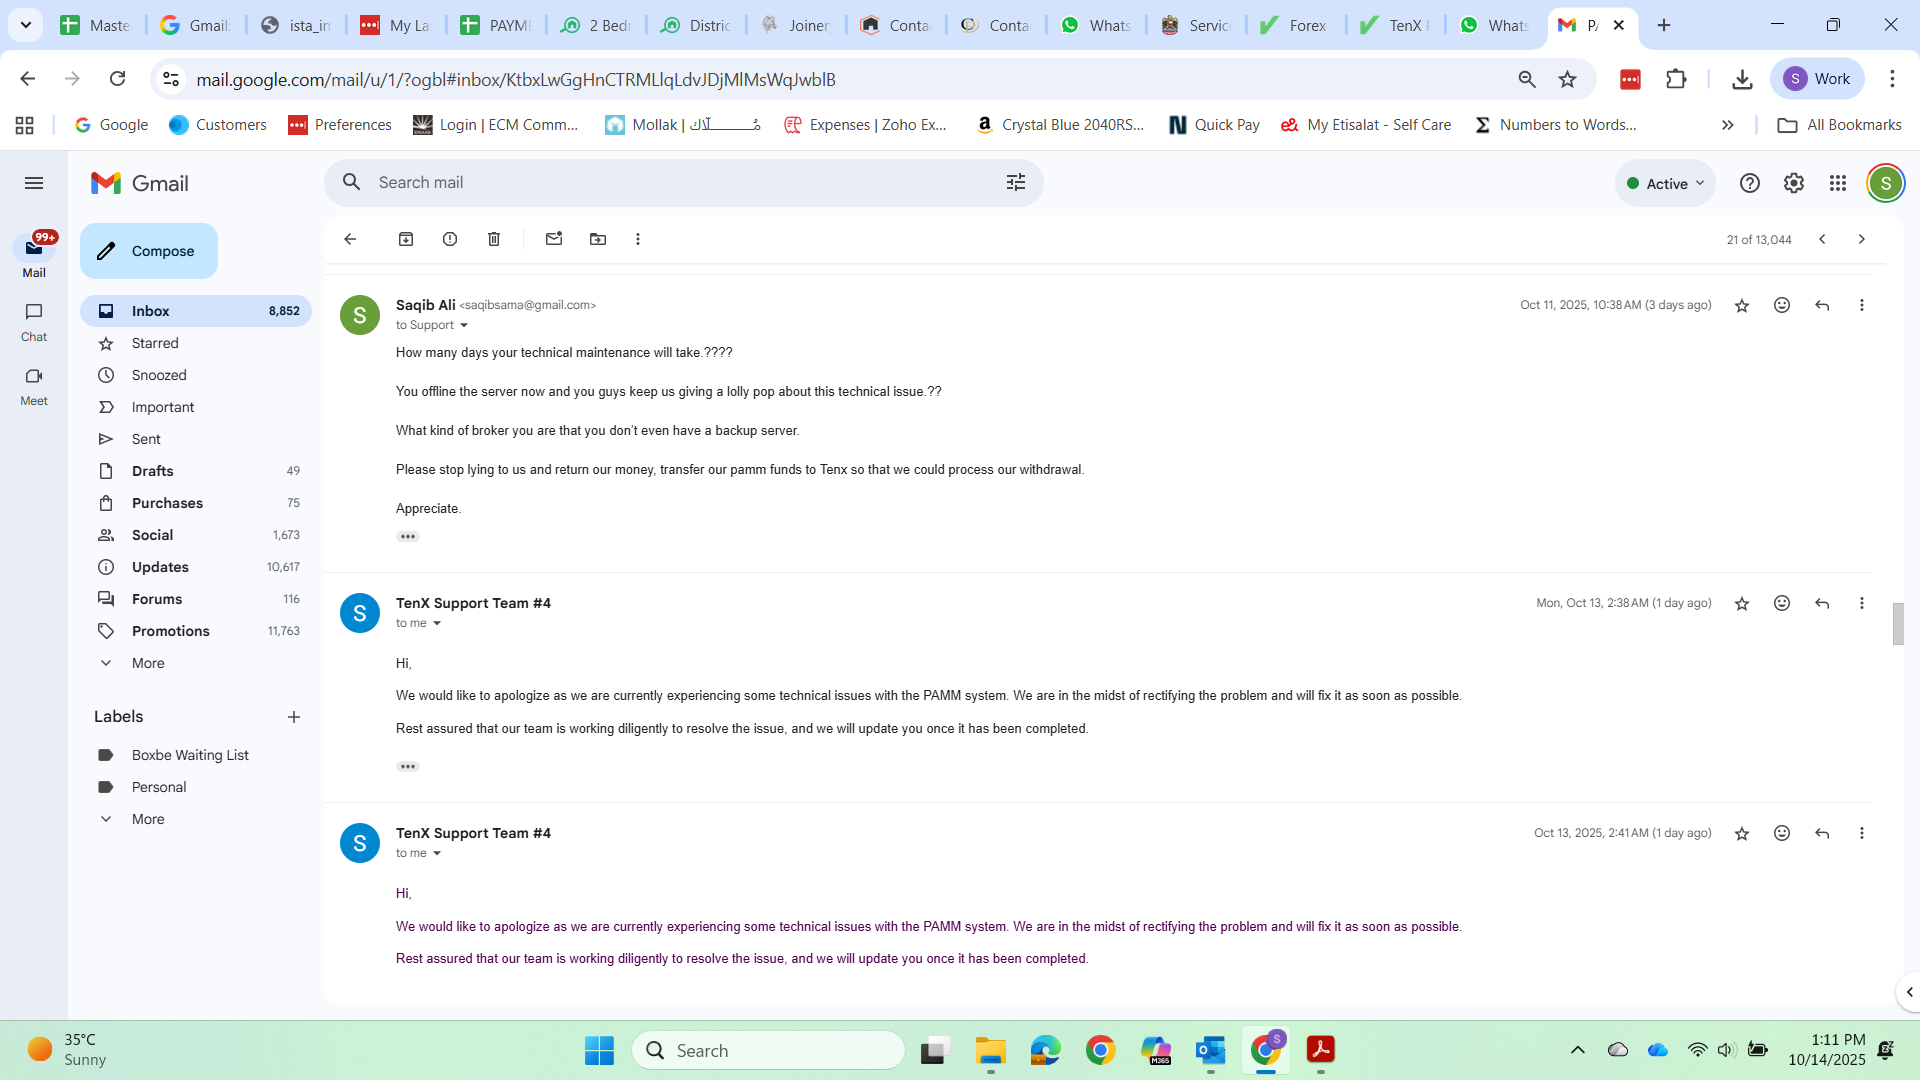Reply to Saqib Ali's message
Viewport: 1920px width, 1080px height.
tap(1822, 305)
